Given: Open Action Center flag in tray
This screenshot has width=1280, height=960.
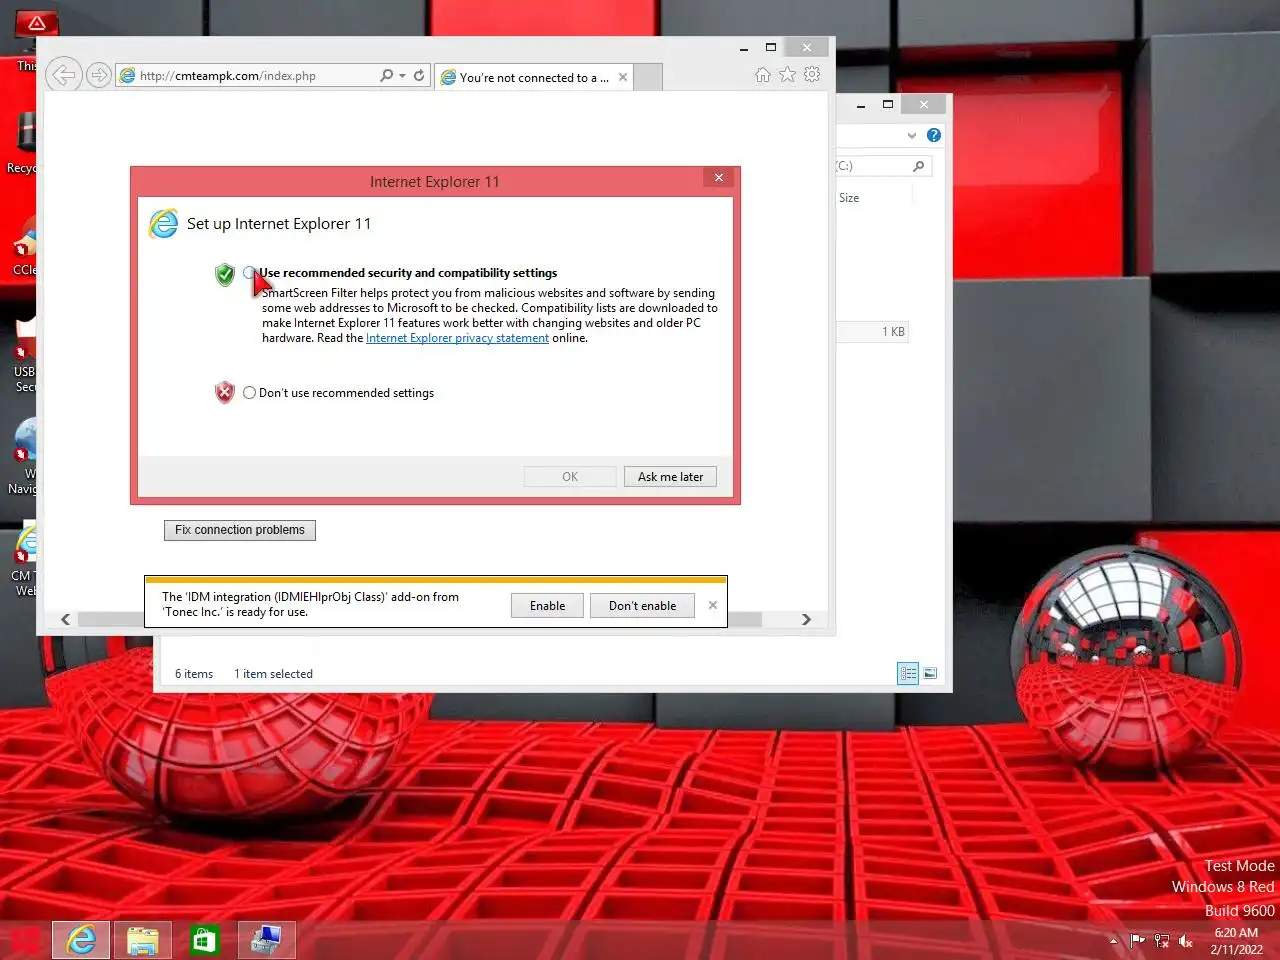Looking at the screenshot, I should point(1138,941).
